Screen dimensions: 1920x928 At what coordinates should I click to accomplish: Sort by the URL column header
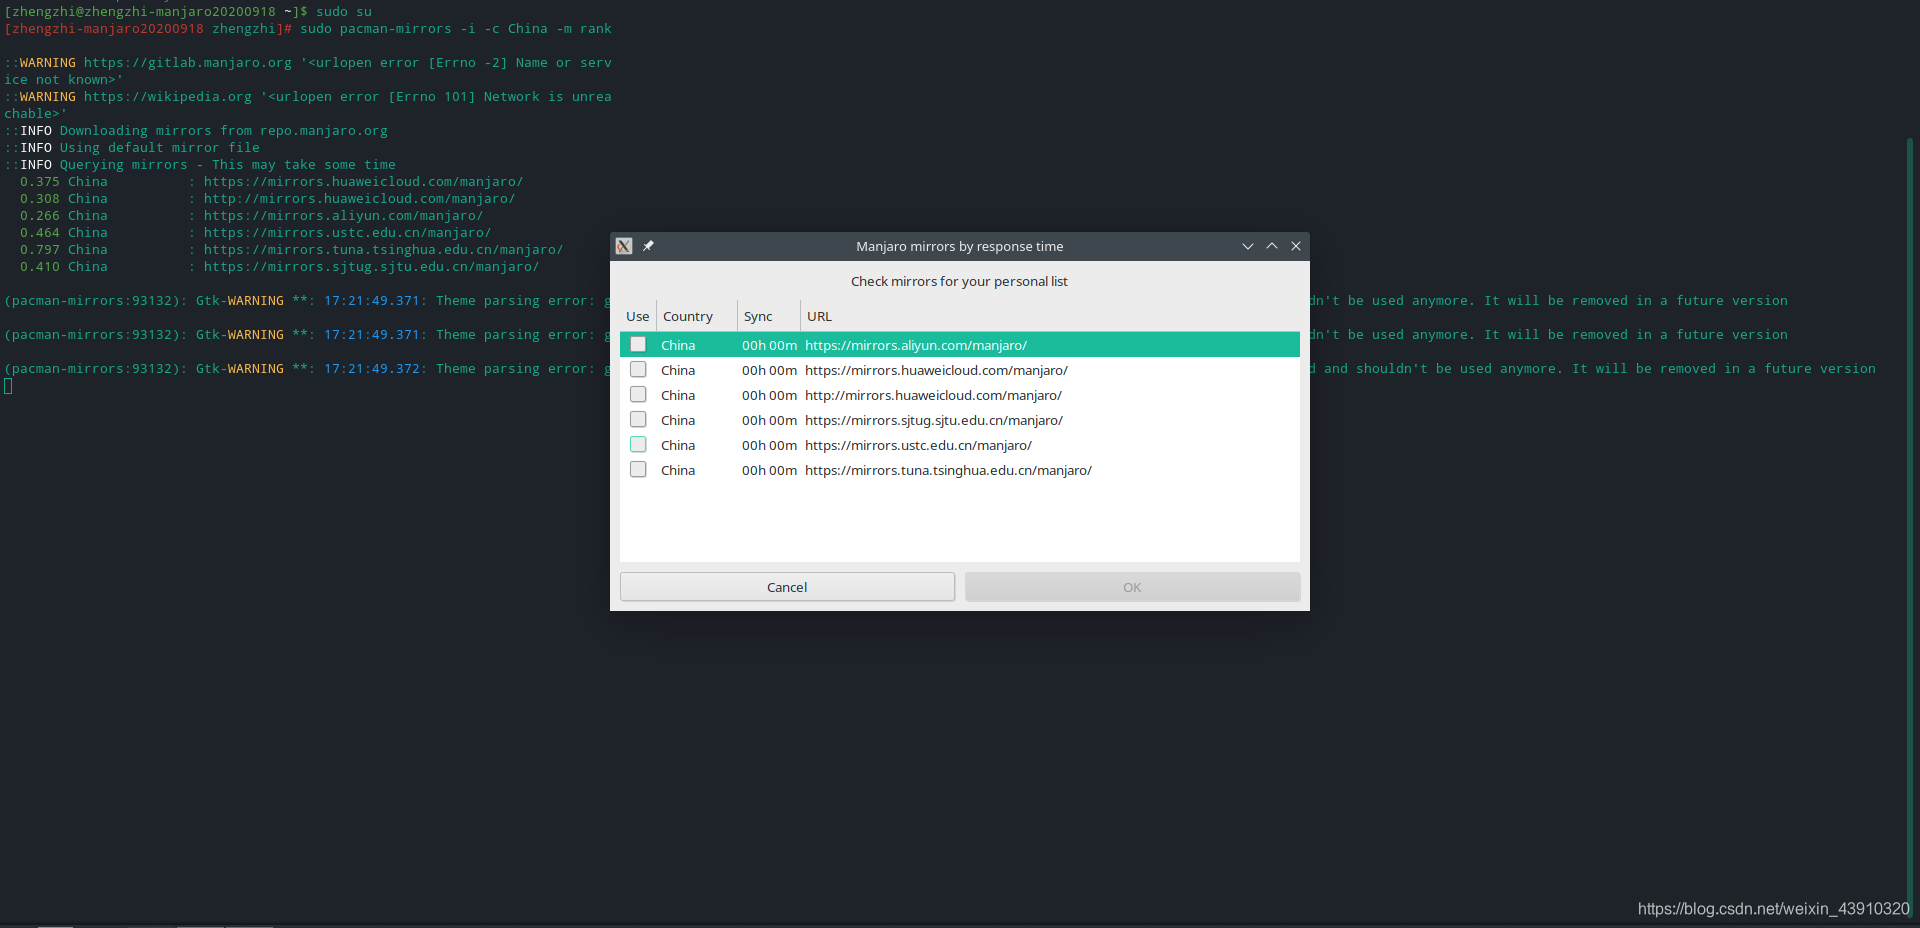point(1050,316)
